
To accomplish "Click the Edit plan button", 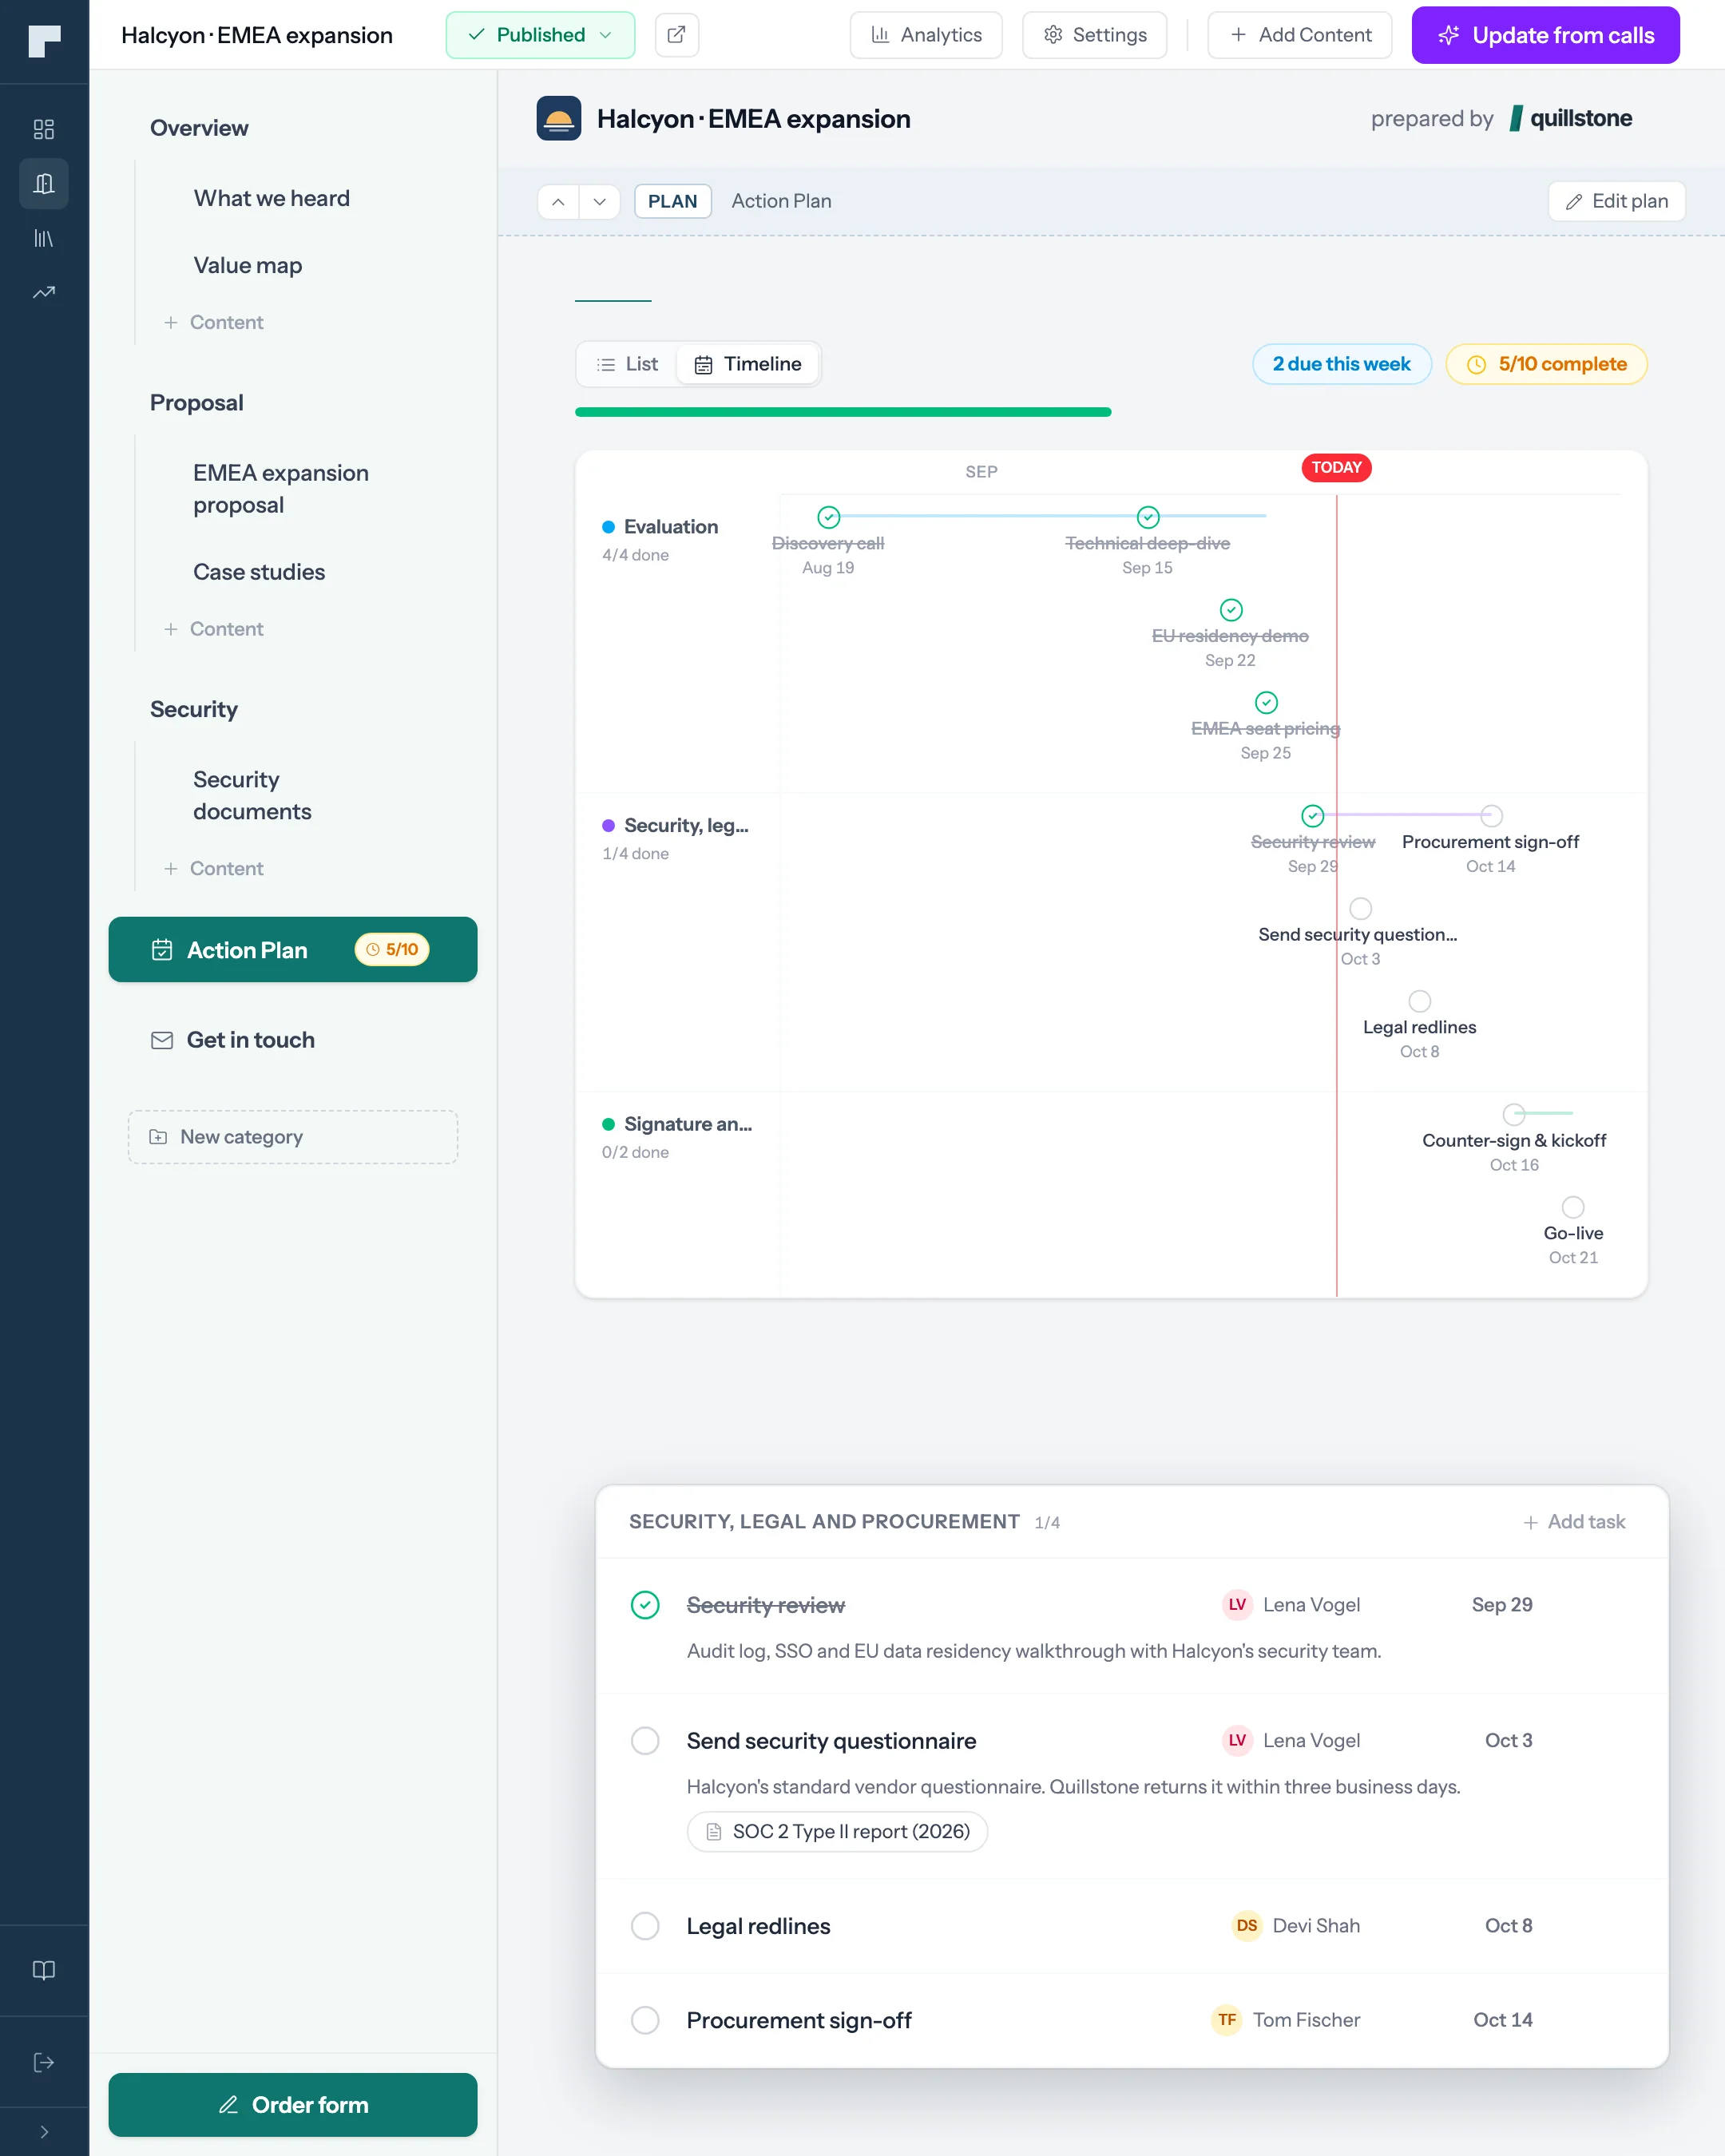I will coord(1616,201).
